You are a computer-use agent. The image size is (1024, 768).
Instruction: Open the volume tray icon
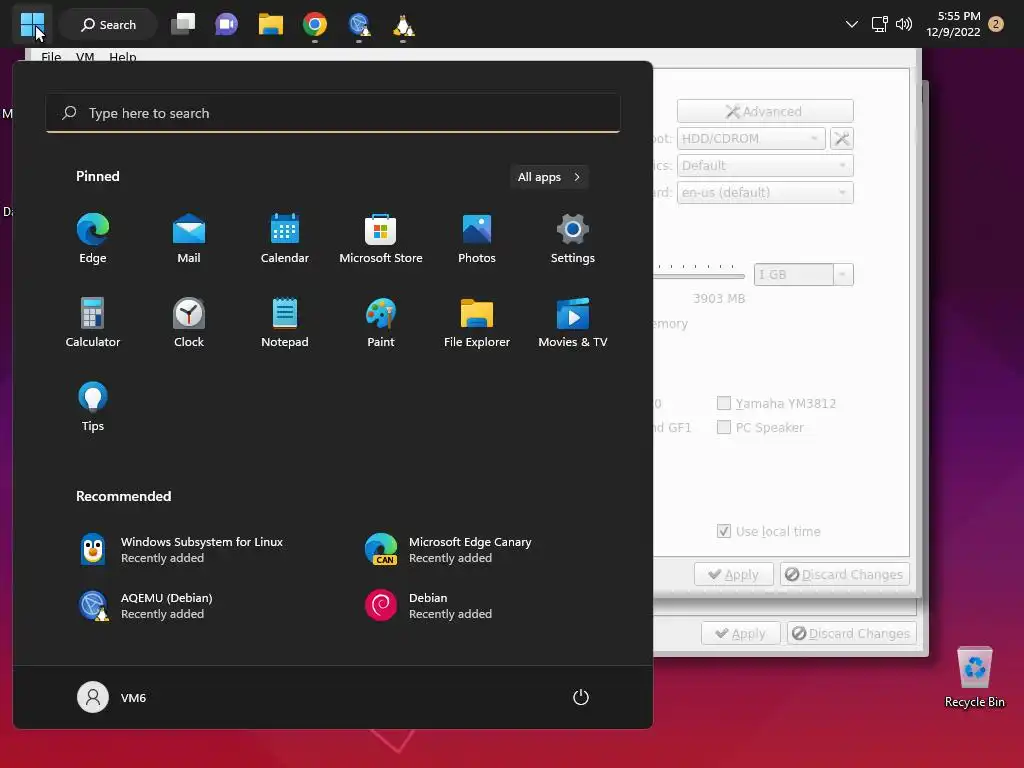[904, 24]
